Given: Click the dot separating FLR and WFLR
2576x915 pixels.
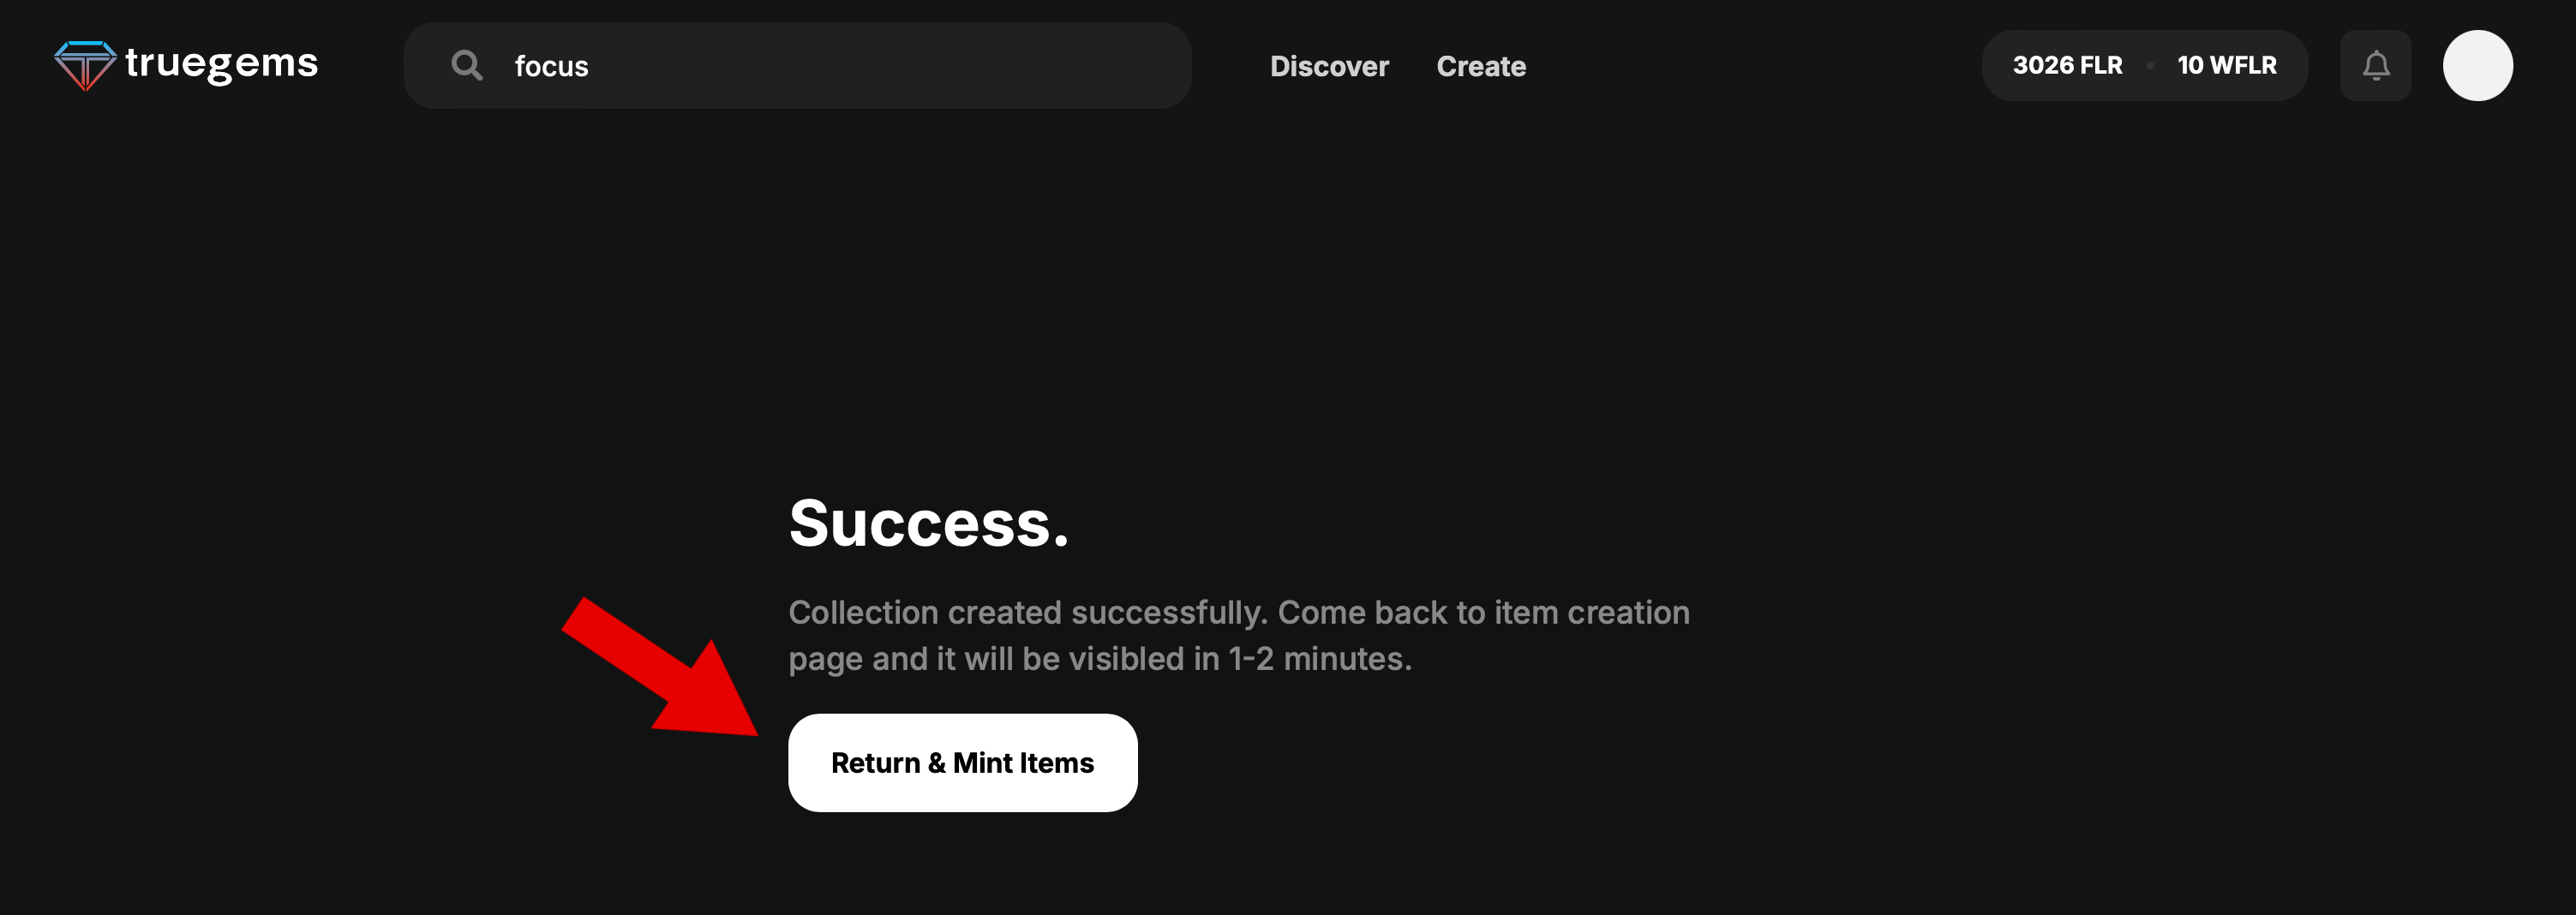Looking at the screenshot, I should 2149,66.
